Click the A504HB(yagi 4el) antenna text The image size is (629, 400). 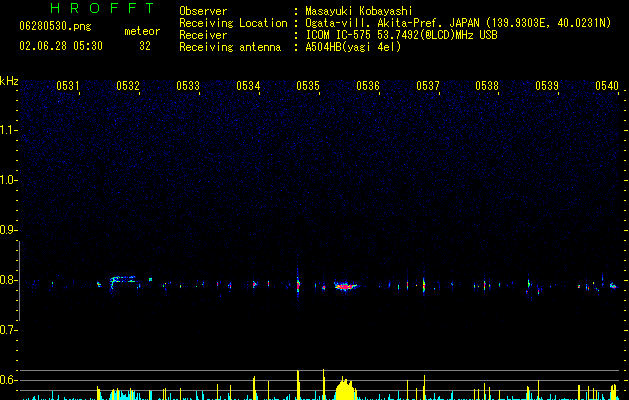[353, 47]
